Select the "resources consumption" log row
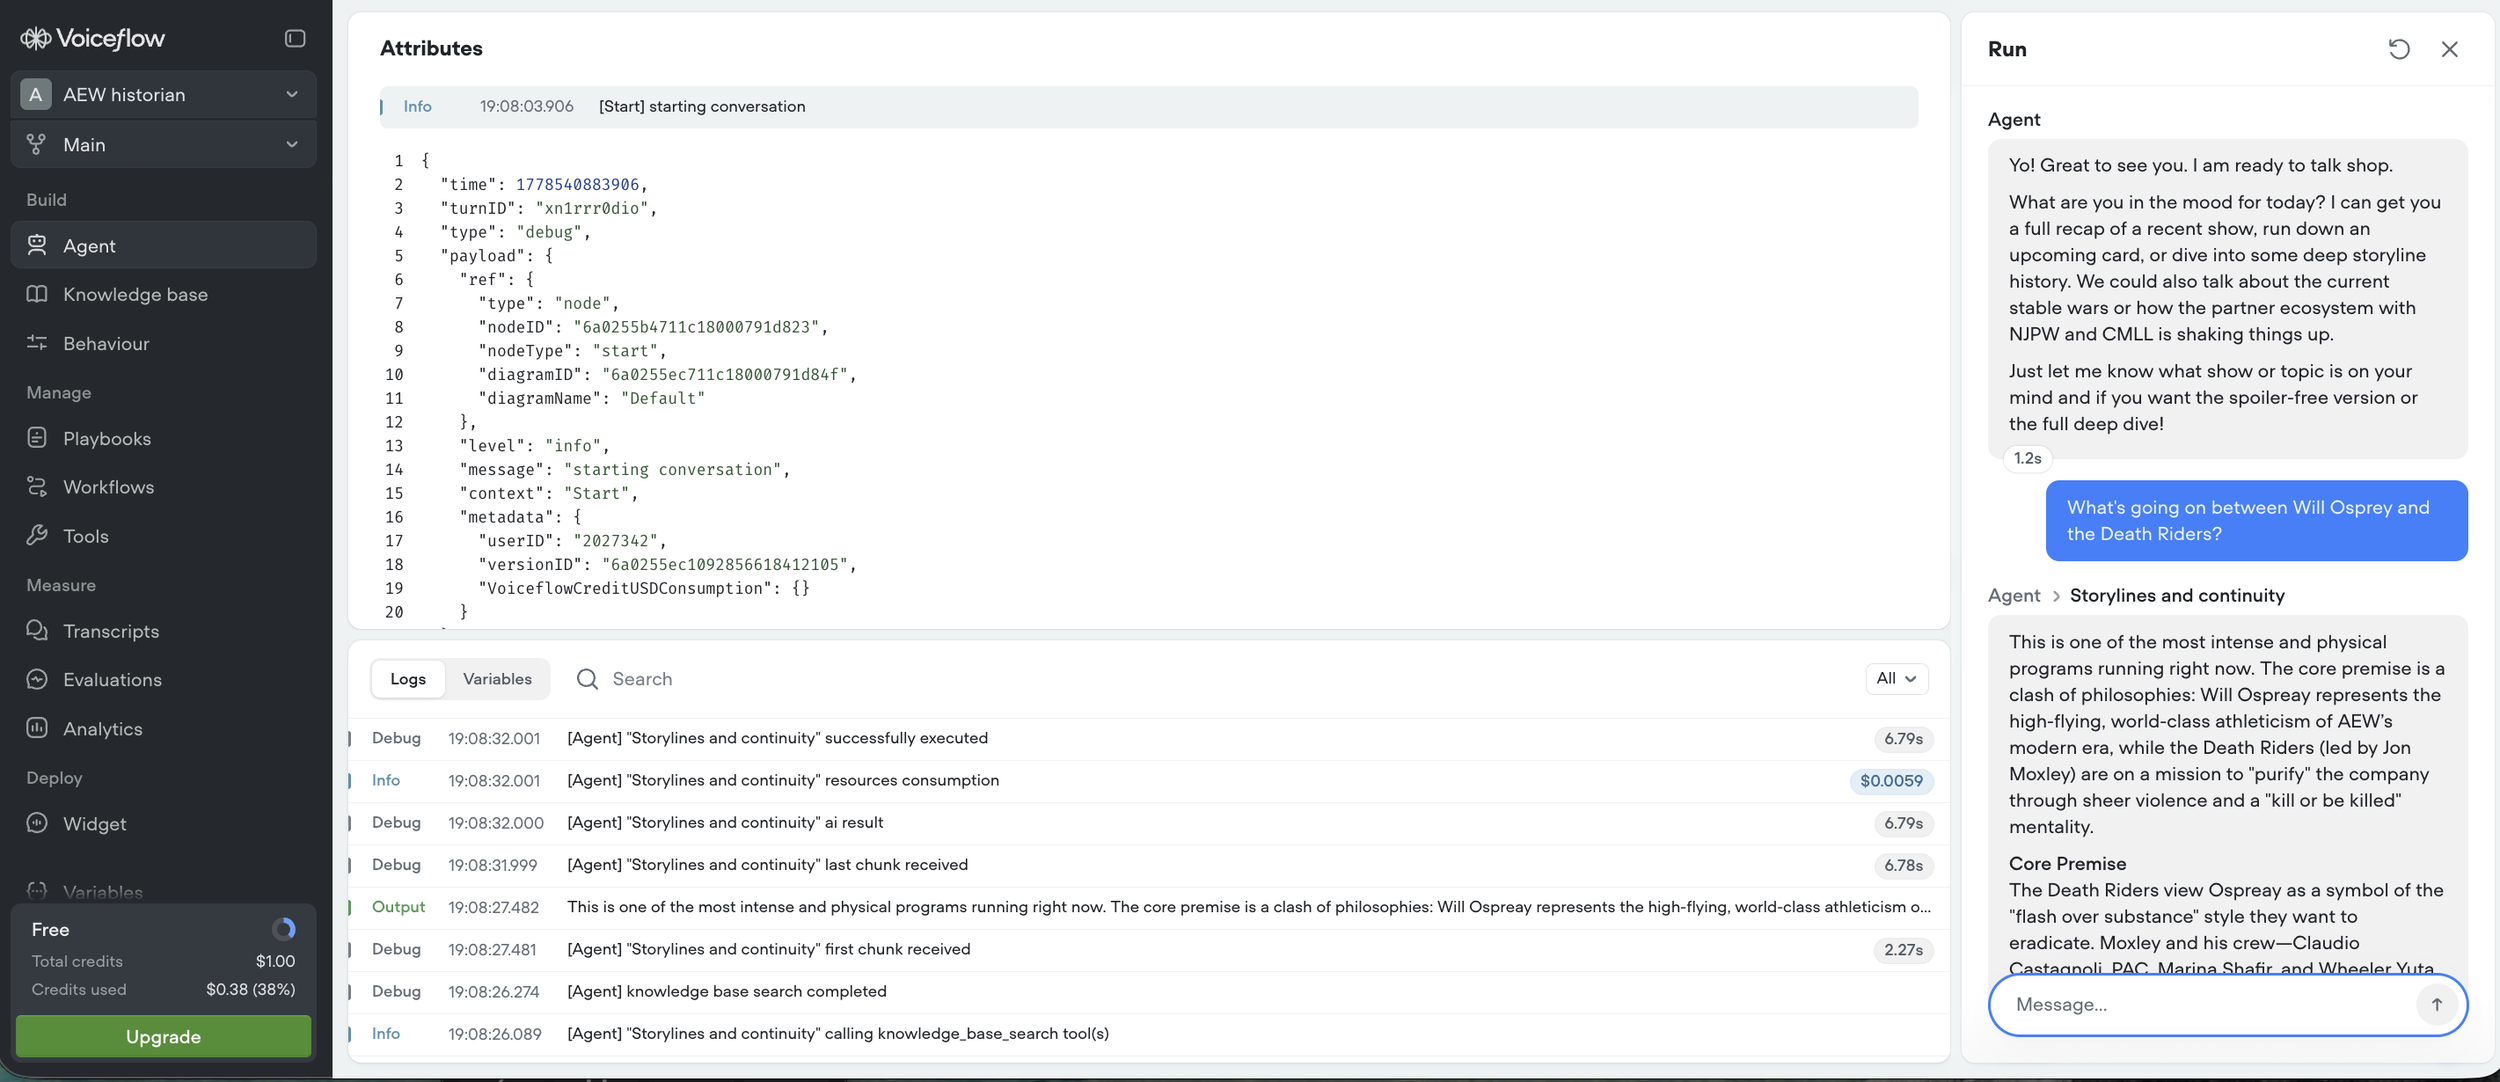 1148,780
